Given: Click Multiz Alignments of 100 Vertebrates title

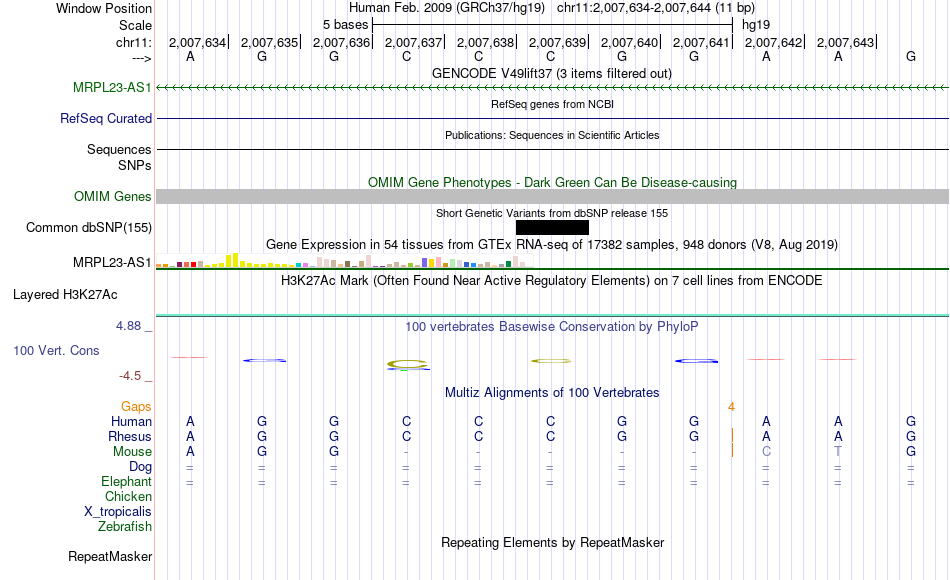Looking at the screenshot, I should pyautogui.click(x=552, y=393).
